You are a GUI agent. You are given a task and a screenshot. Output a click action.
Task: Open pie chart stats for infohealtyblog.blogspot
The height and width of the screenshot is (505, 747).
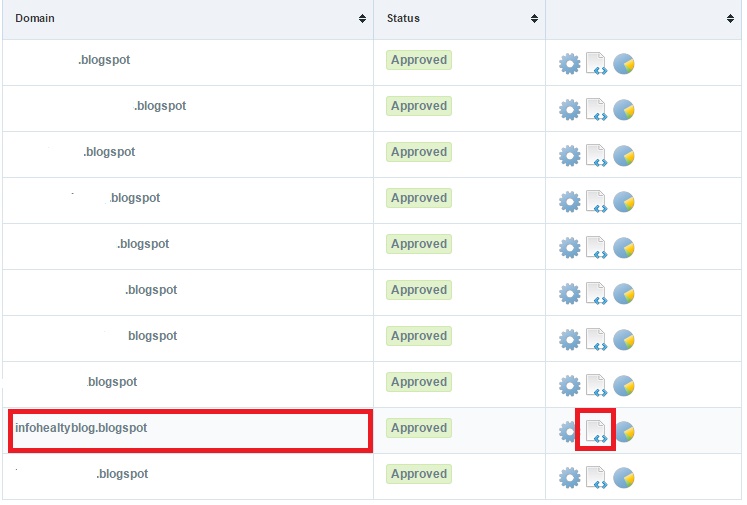point(625,432)
